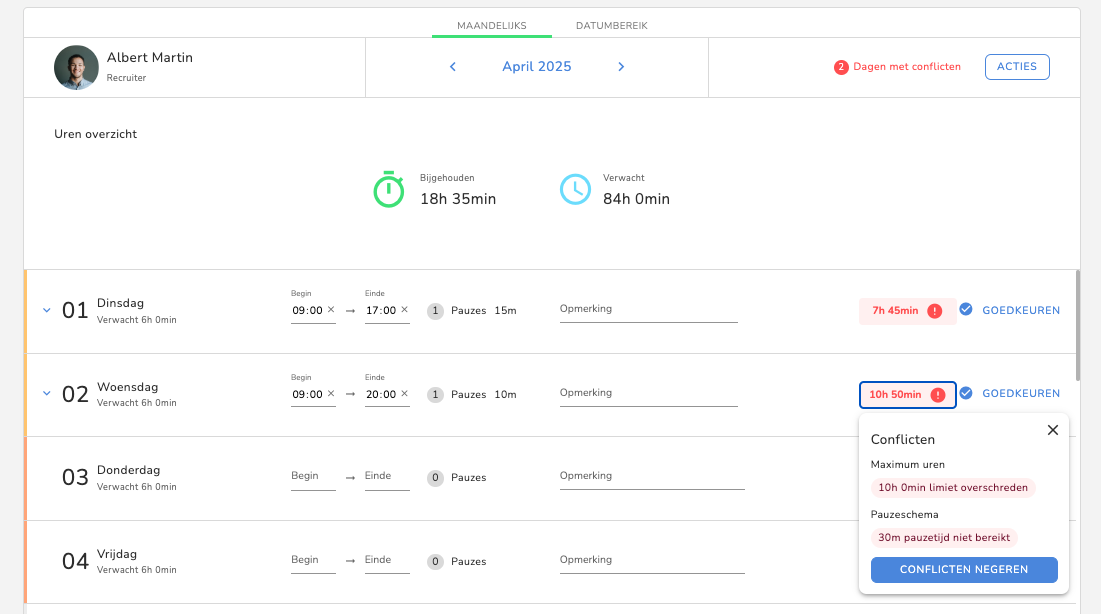
Task: Click '10h 0min limiet overschreden' chip
Action: [953, 488]
